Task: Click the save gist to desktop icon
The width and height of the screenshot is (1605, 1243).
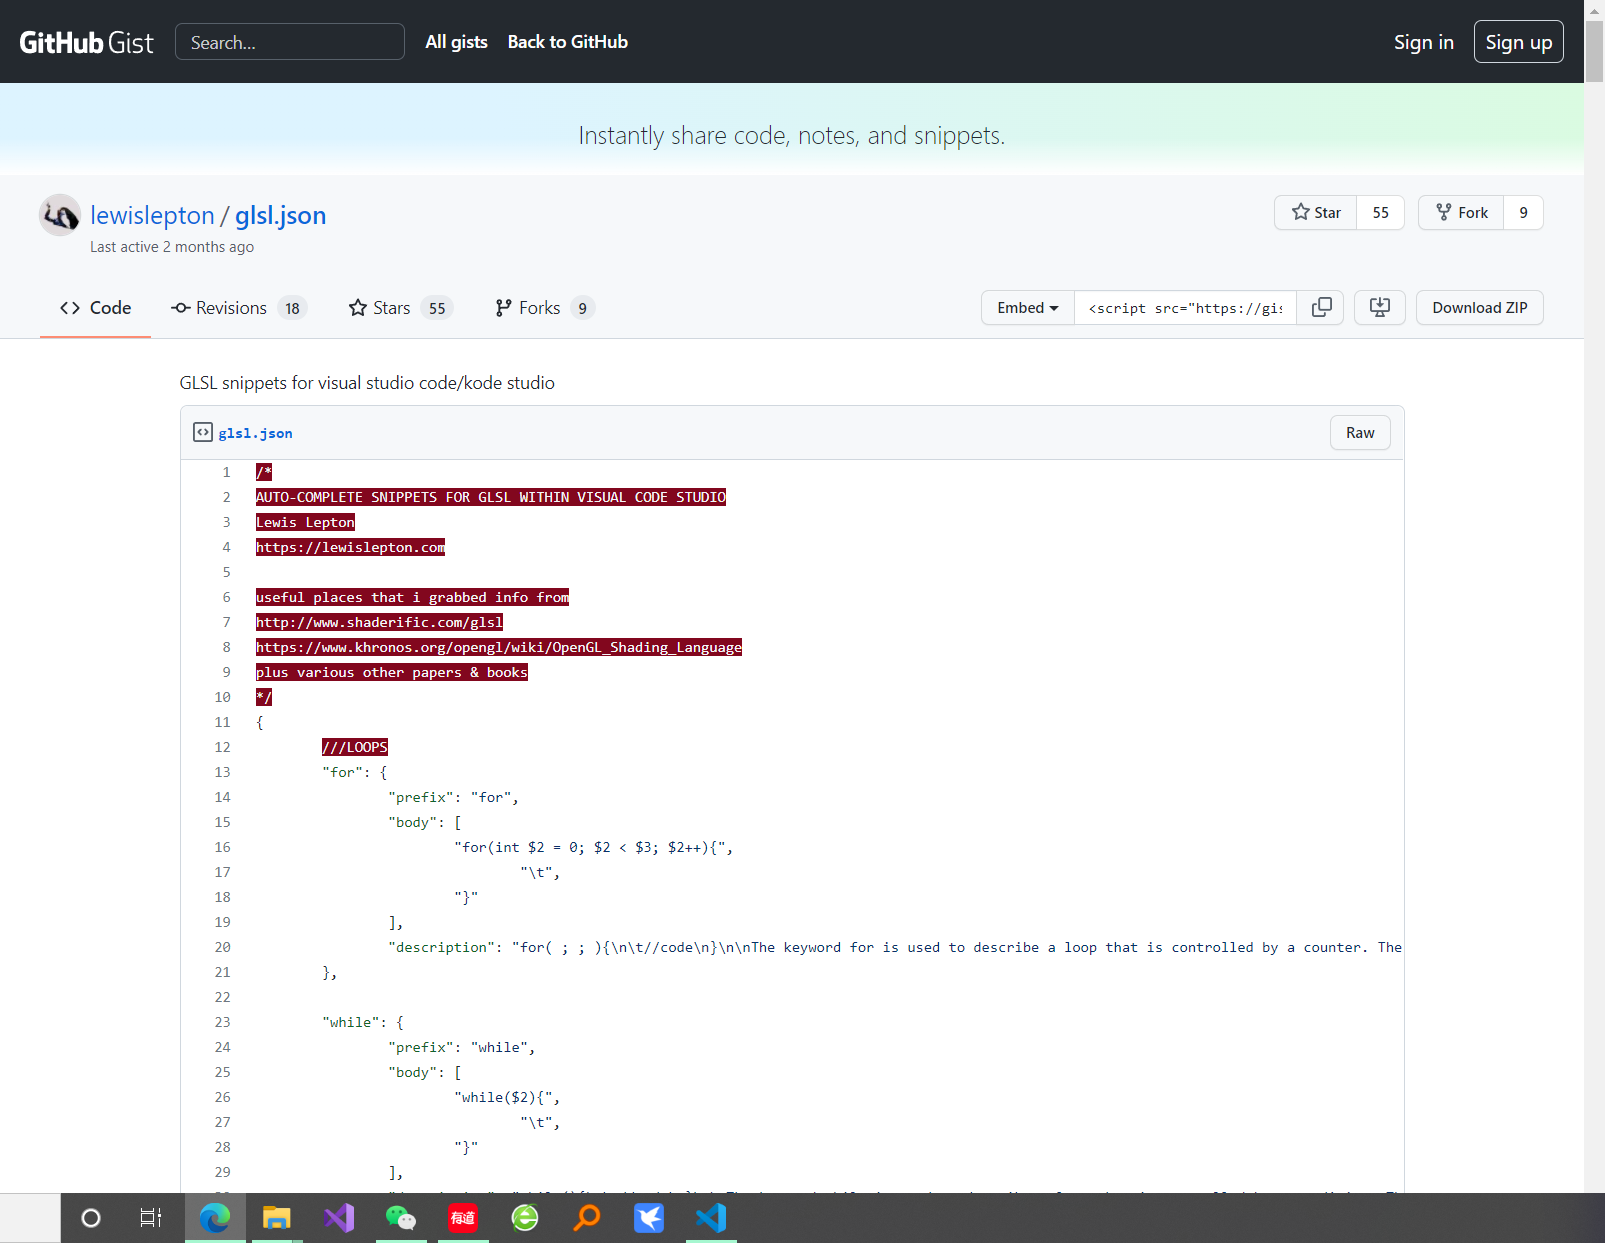Action: (x=1380, y=308)
